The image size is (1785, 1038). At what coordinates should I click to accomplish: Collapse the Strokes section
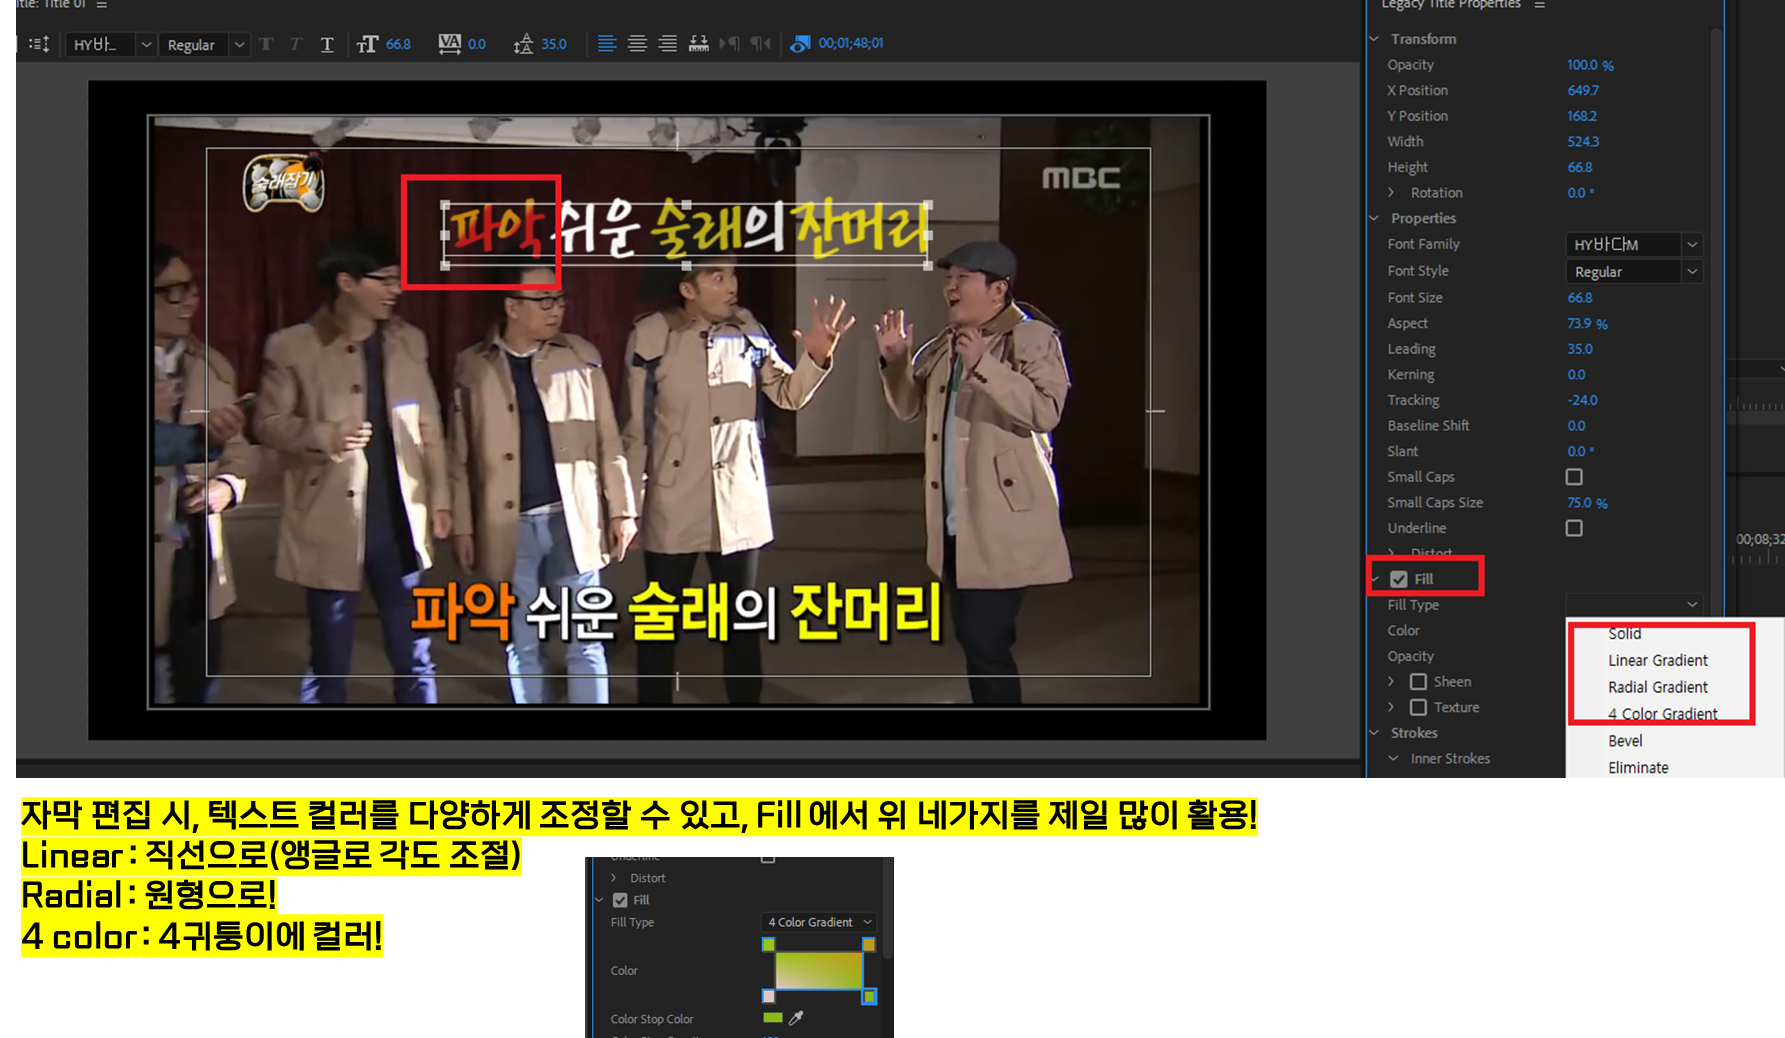[1374, 733]
